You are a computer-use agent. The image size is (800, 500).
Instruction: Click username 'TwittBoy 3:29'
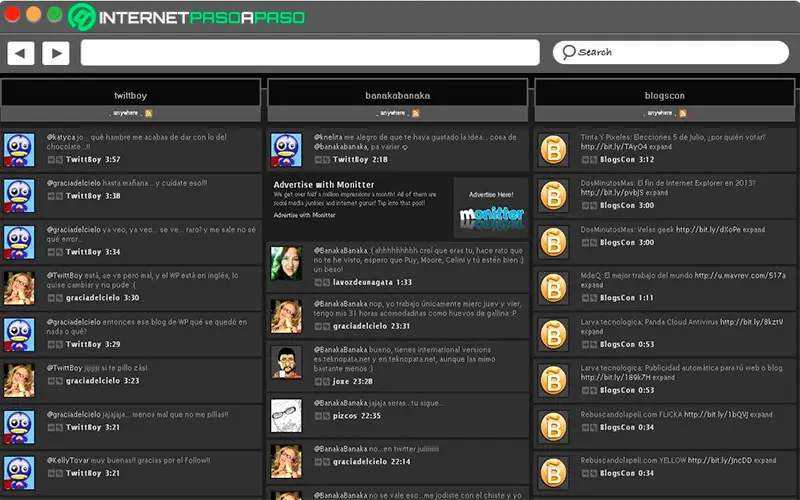tap(93, 344)
